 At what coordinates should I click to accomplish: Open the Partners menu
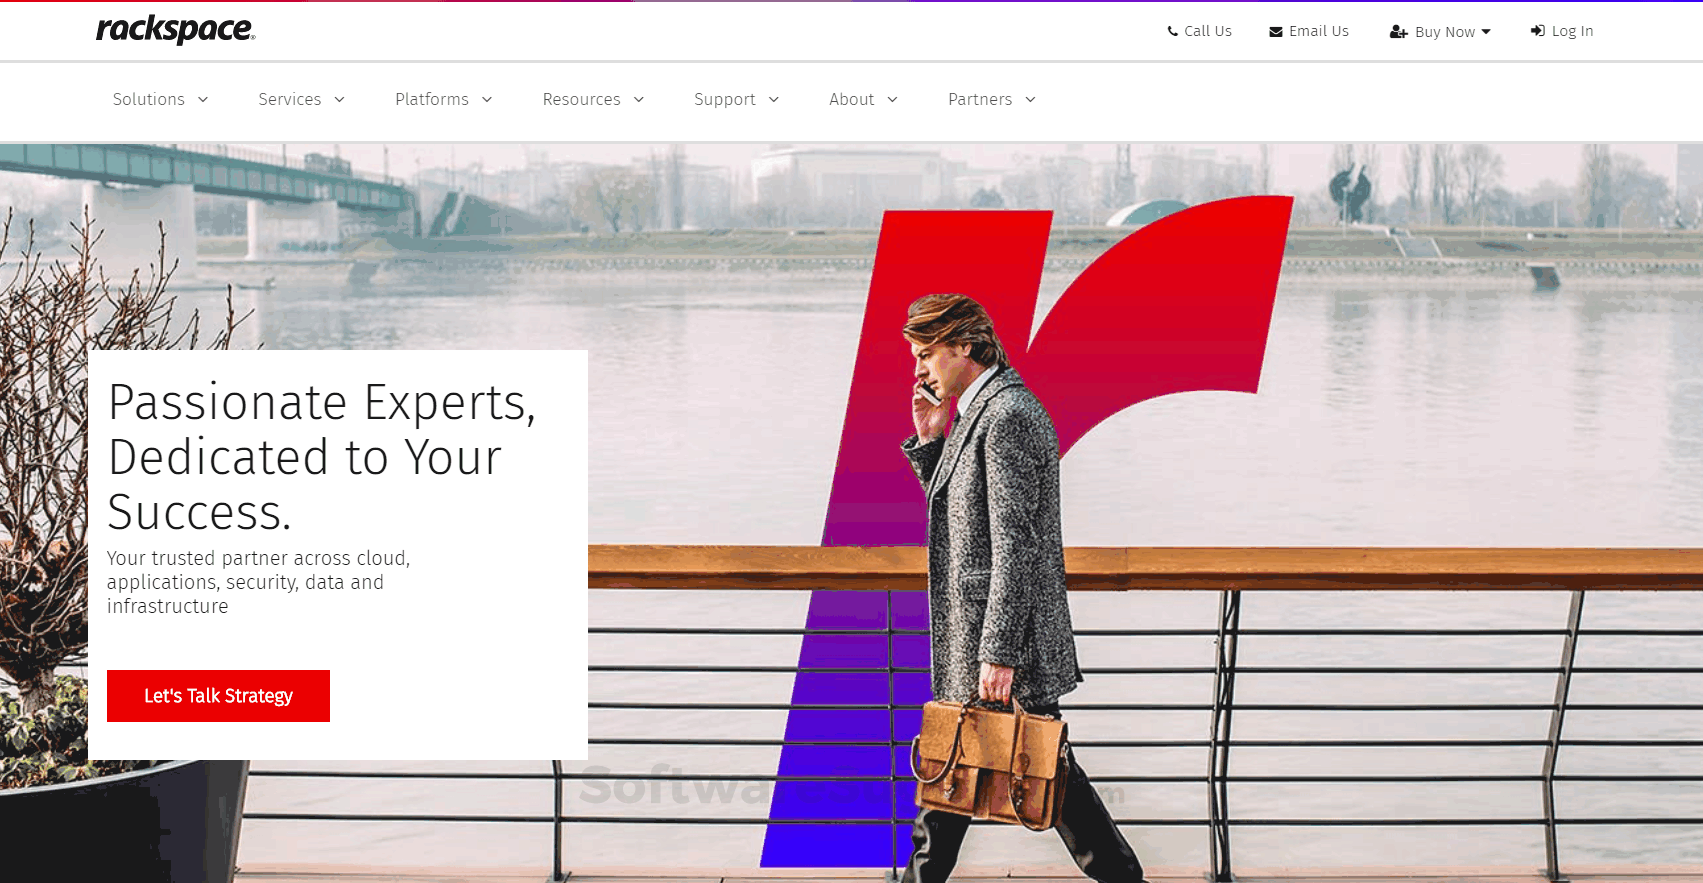pos(980,99)
